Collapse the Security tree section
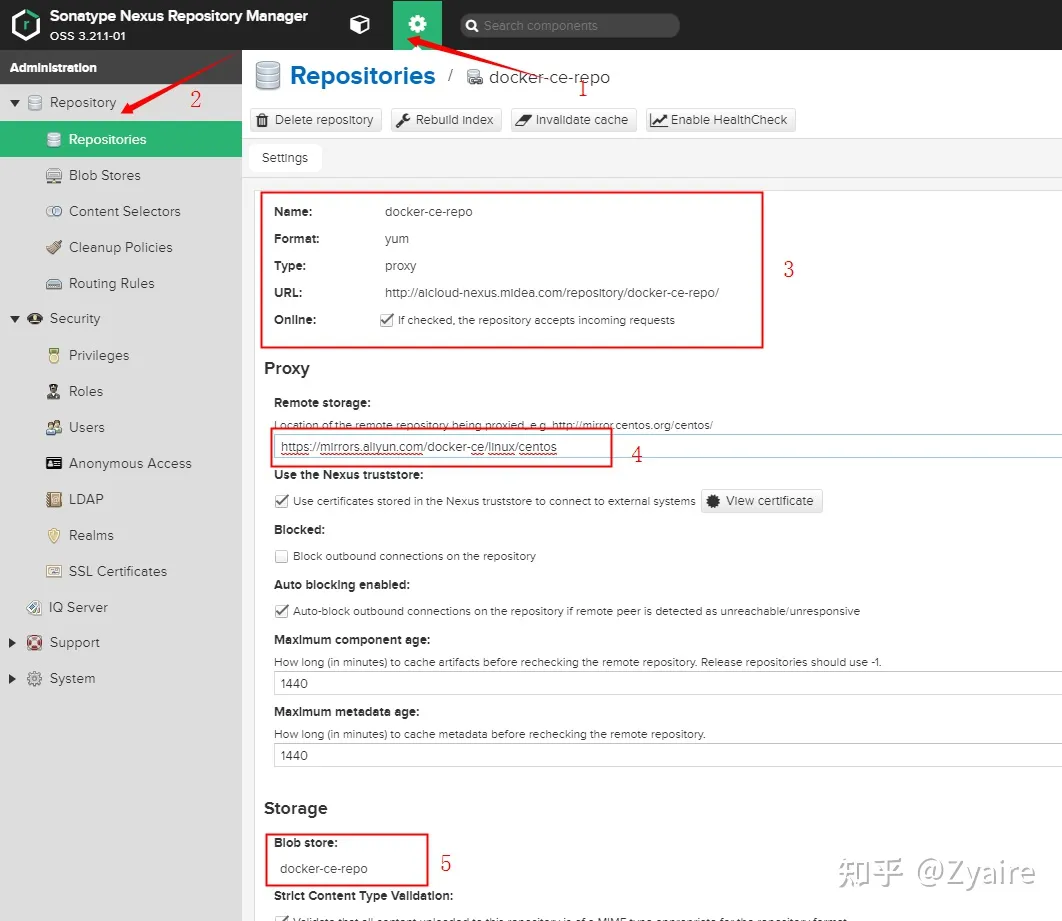1062x921 pixels. tap(14, 319)
